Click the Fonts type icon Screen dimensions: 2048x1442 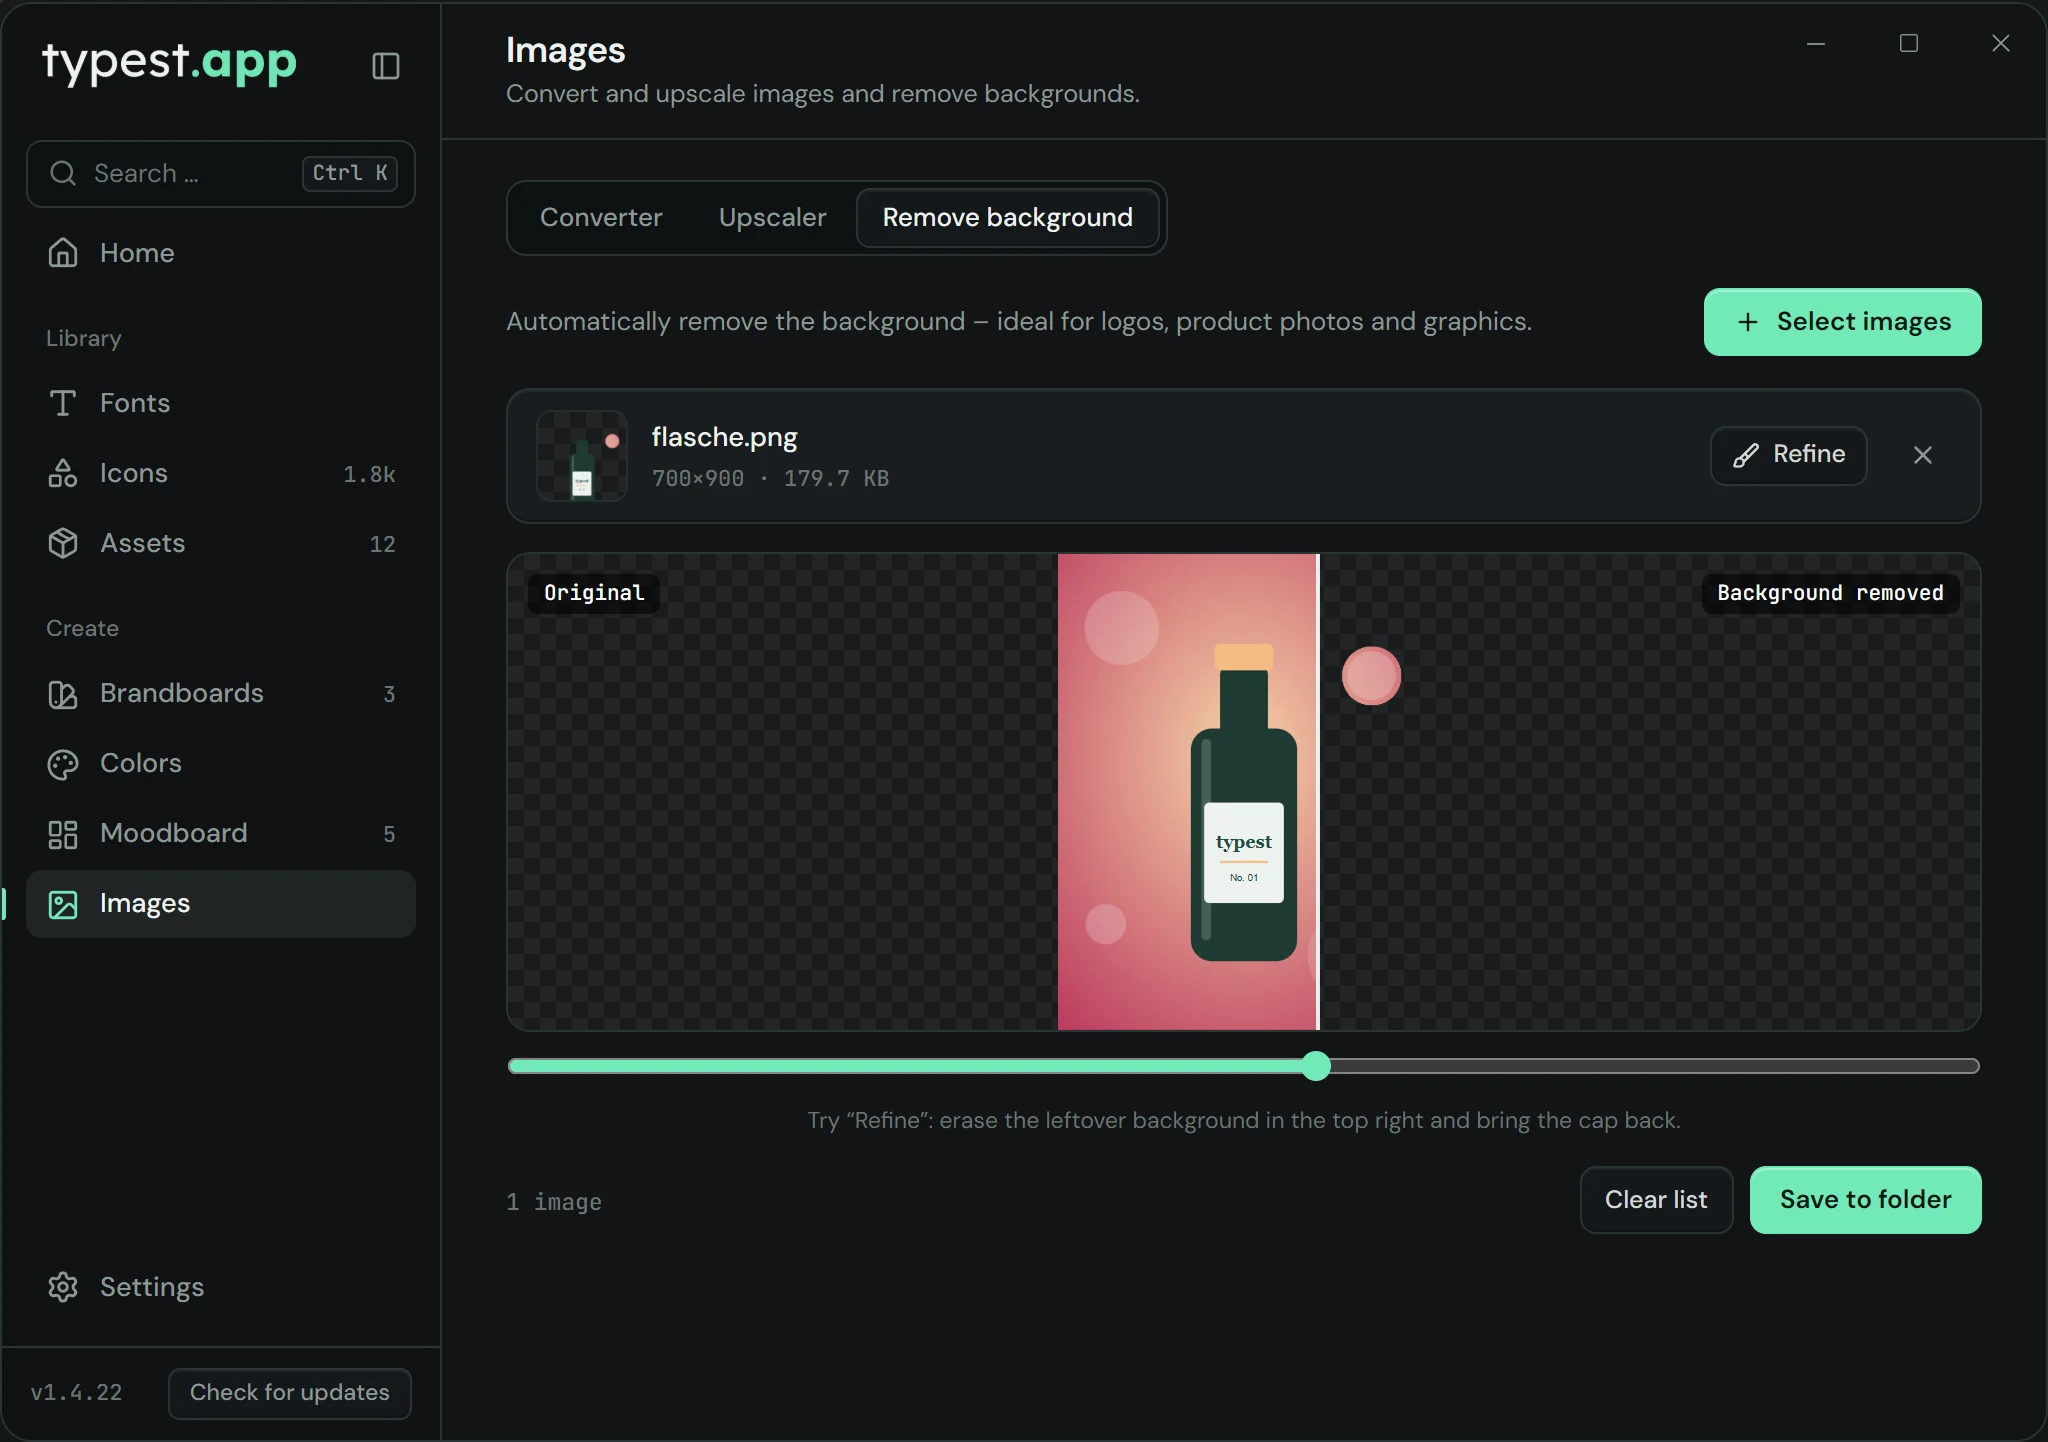(63, 403)
